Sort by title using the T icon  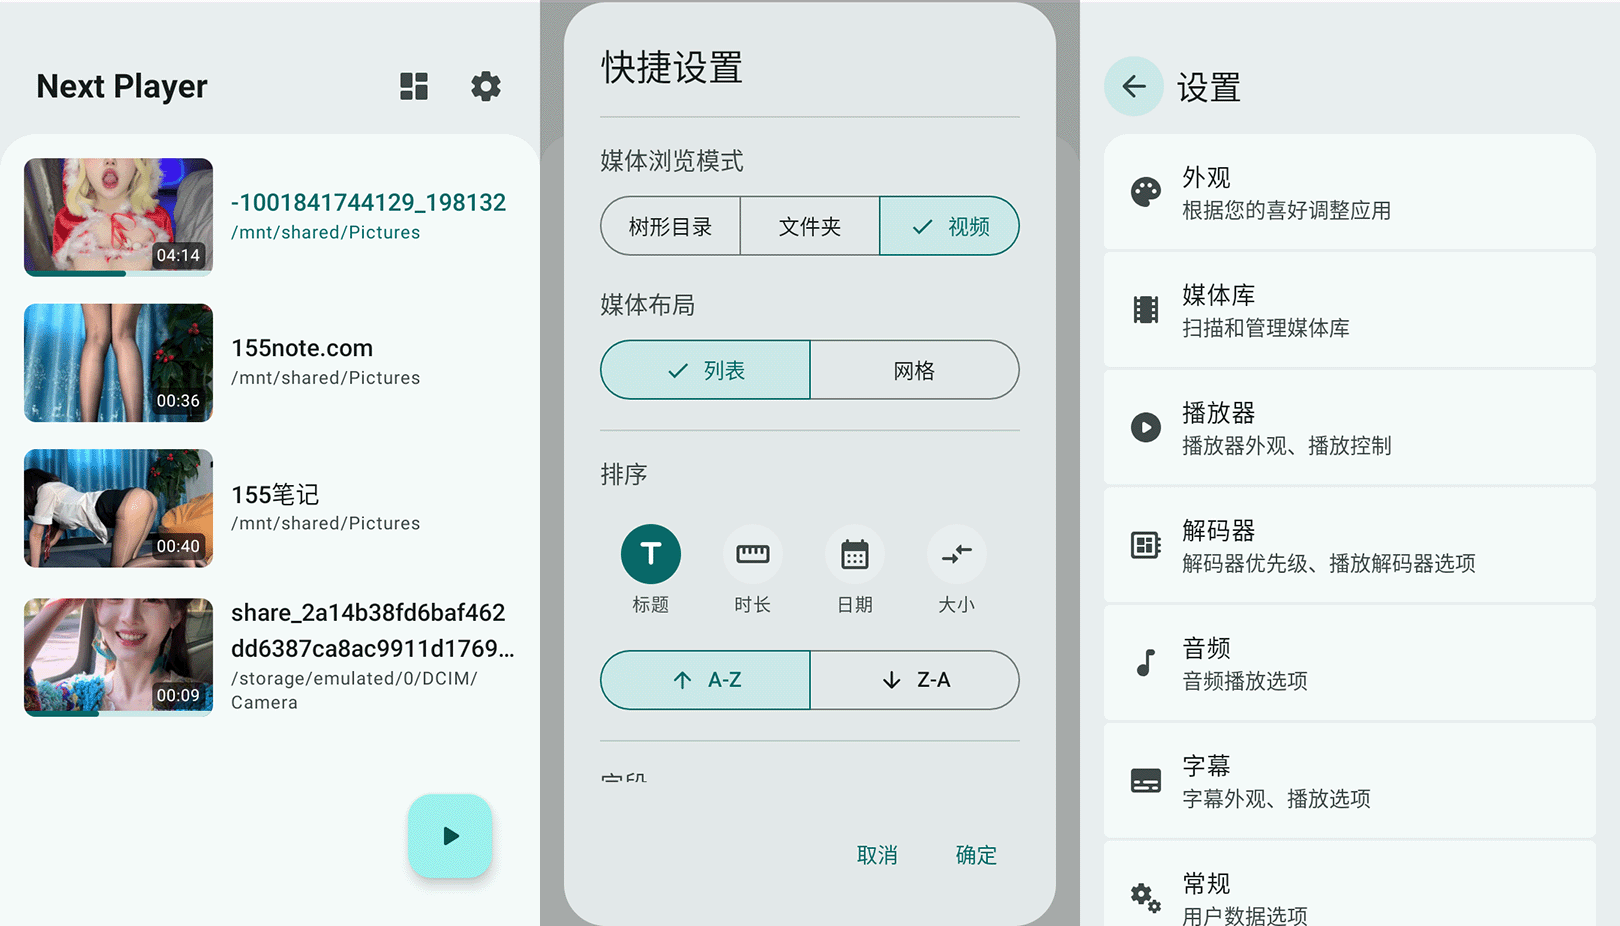650,554
